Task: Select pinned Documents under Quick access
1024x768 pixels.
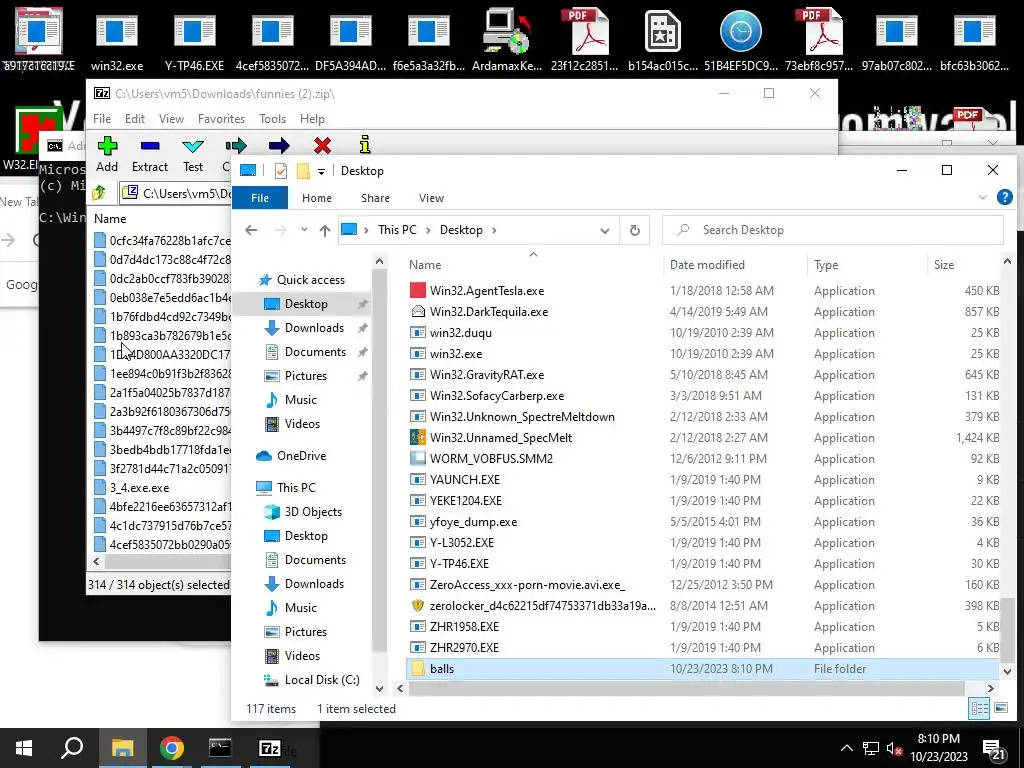Action: tap(315, 352)
